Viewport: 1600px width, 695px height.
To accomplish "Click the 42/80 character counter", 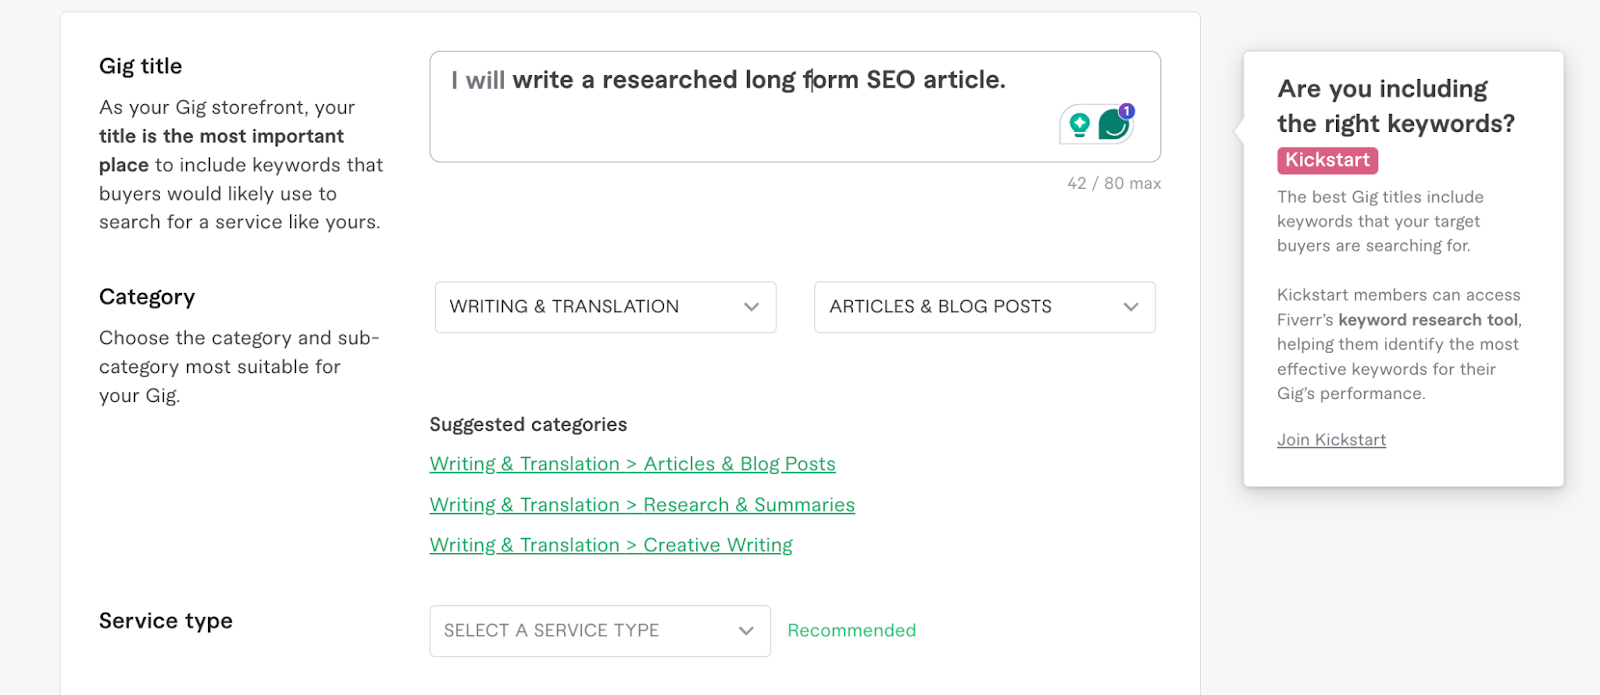I will [x=1113, y=183].
